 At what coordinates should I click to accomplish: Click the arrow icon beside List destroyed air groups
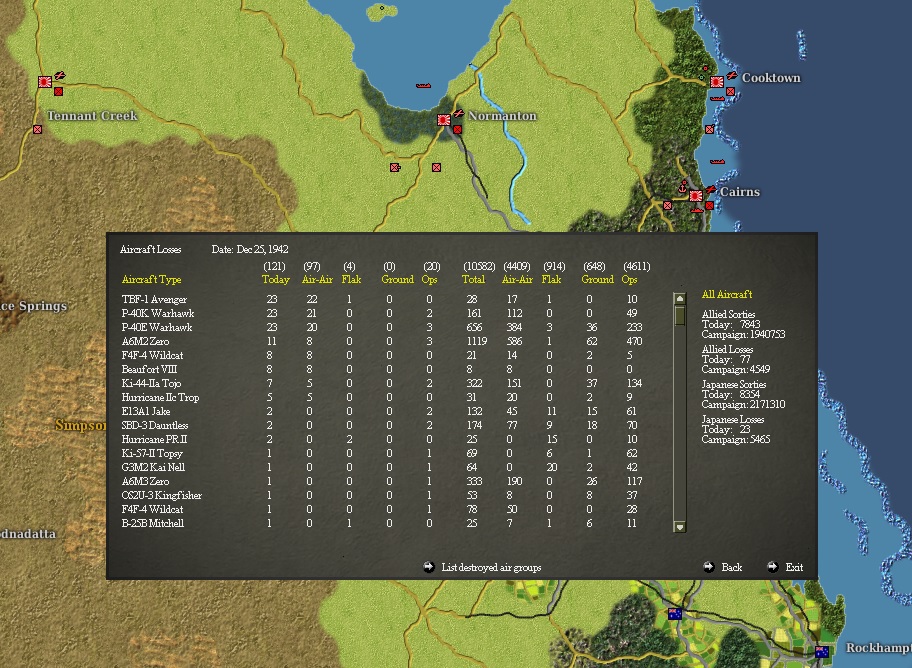point(429,567)
